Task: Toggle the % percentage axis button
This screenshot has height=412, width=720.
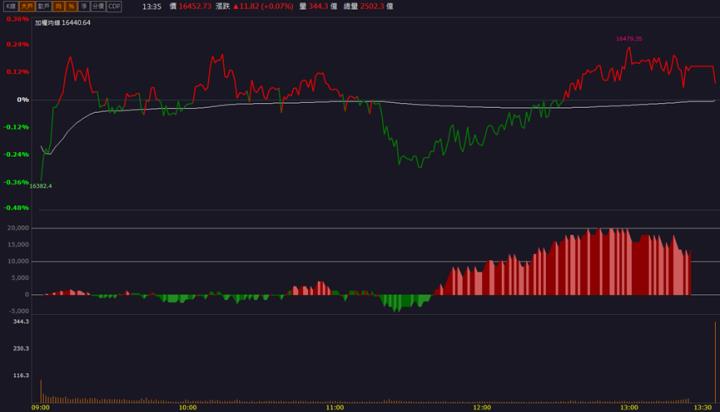Action: pyautogui.click(x=73, y=6)
